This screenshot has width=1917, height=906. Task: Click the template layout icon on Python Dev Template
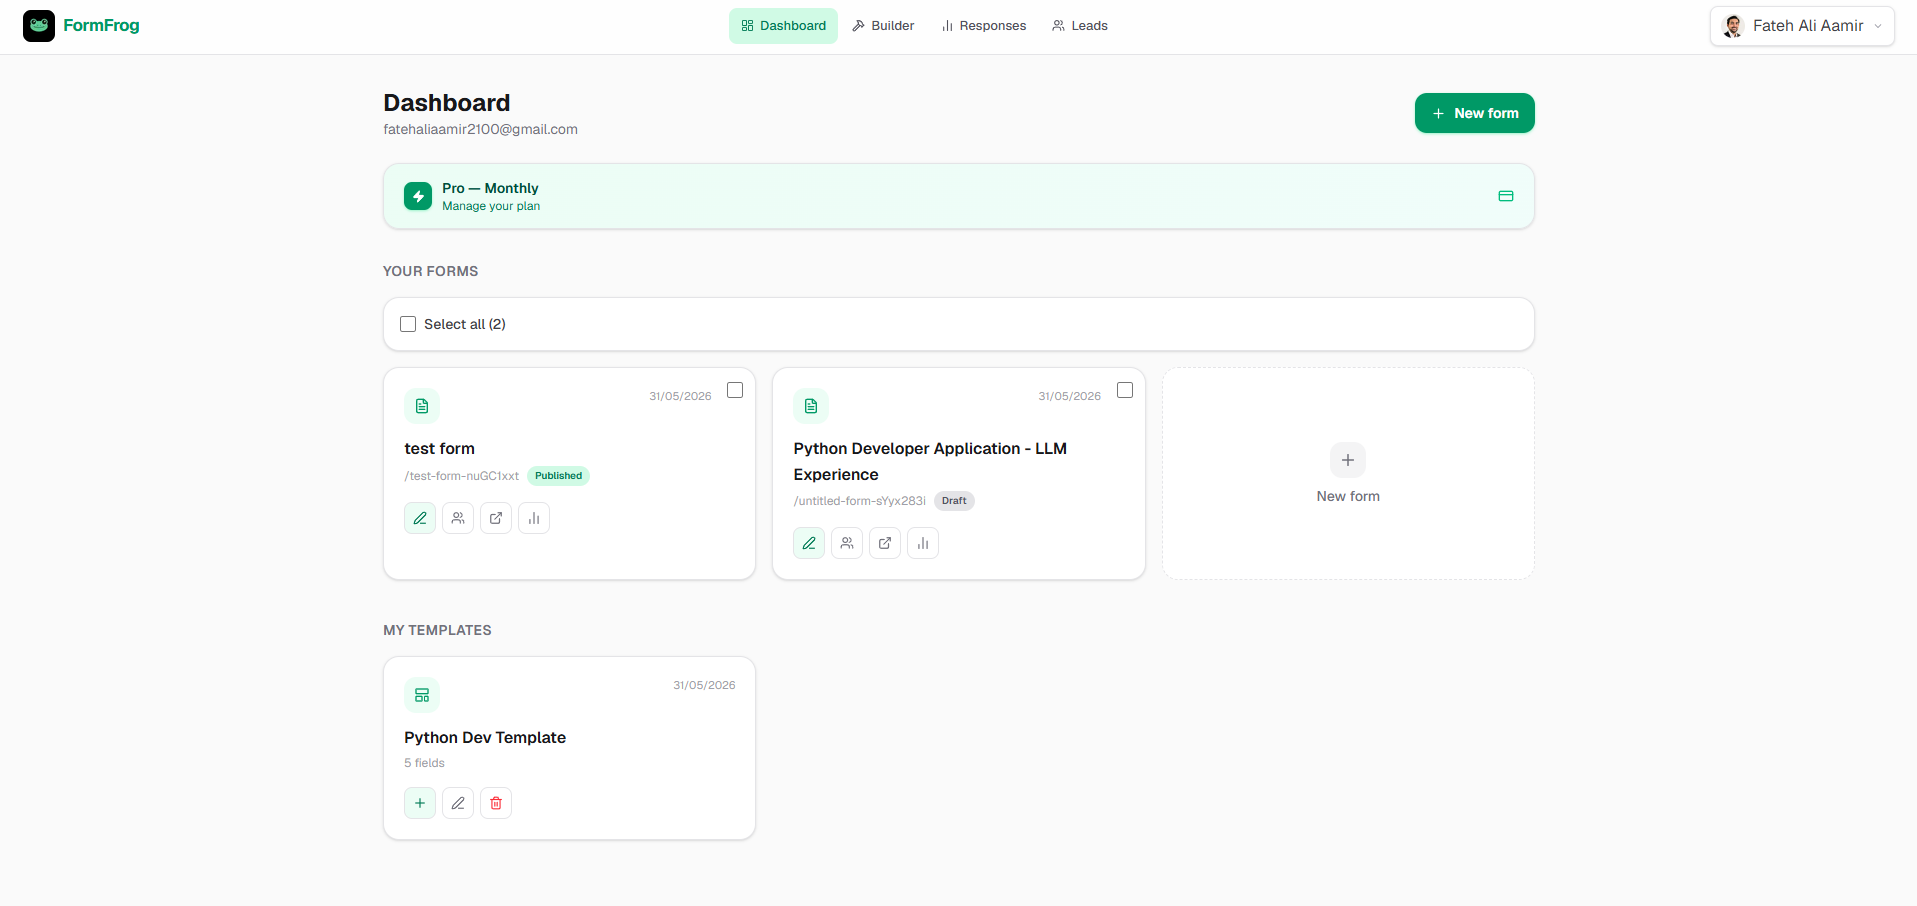(422, 695)
